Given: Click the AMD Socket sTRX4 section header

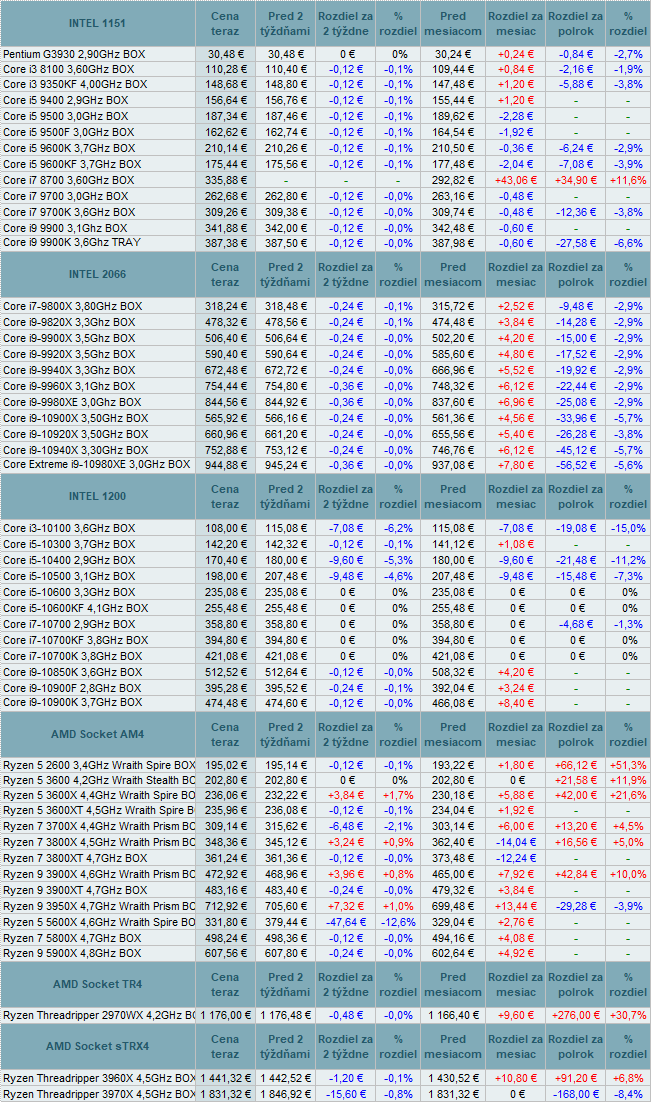Looking at the screenshot, I should pyautogui.click(x=97, y=1046).
